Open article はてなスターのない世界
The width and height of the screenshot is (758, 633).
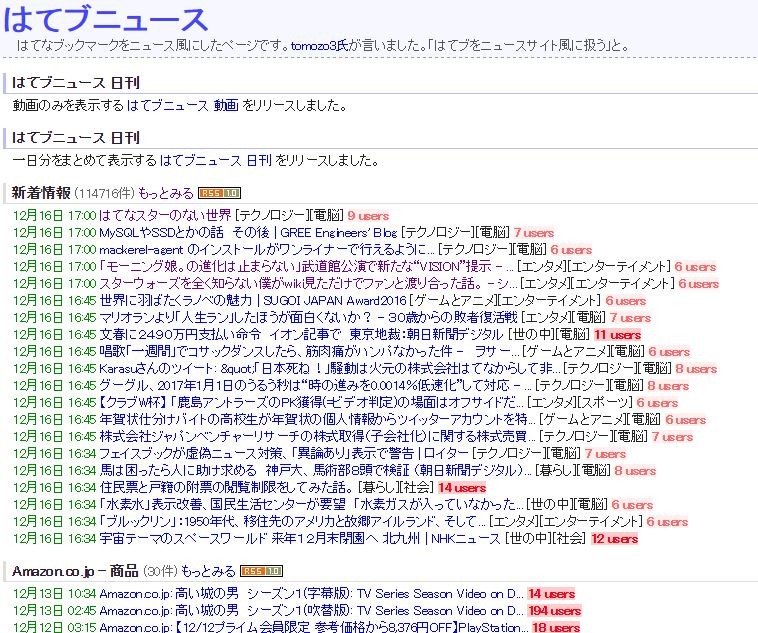[x=165, y=216]
